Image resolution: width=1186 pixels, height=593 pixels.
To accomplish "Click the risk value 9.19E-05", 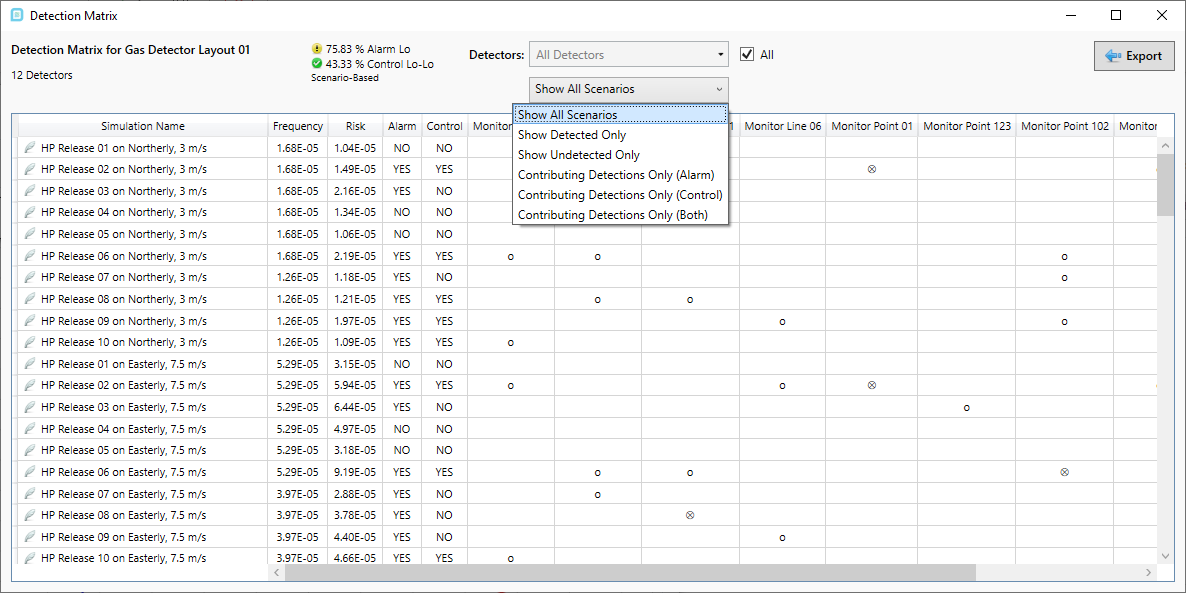I will point(355,472).
